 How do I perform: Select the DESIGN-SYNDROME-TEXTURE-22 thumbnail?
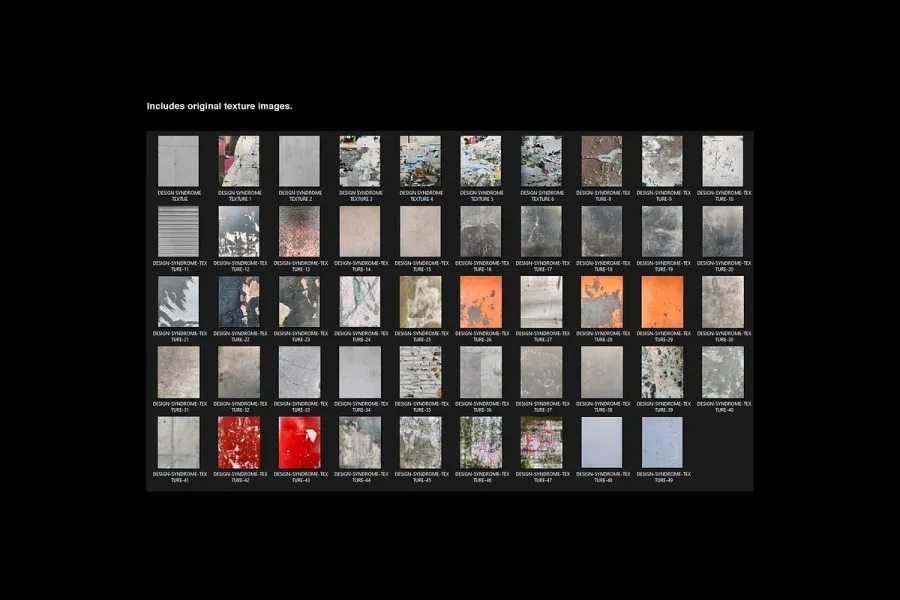tap(239, 301)
